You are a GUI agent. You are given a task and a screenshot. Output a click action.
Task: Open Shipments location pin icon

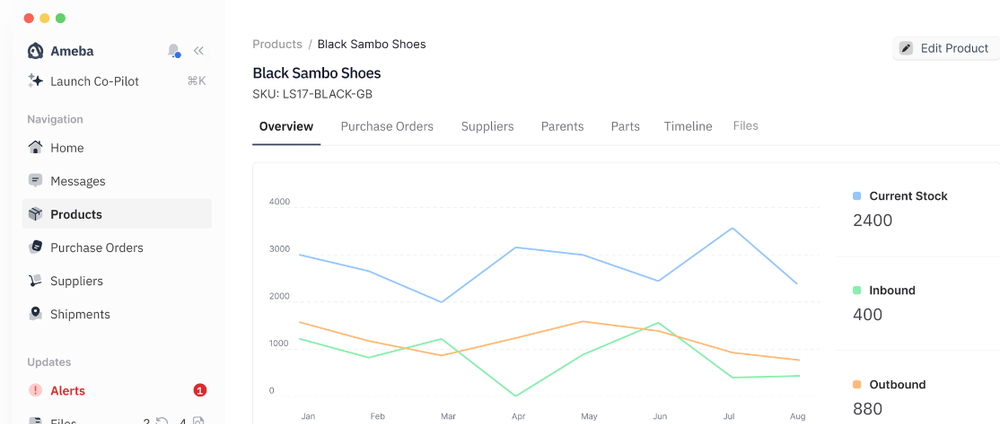coord(36,314)
